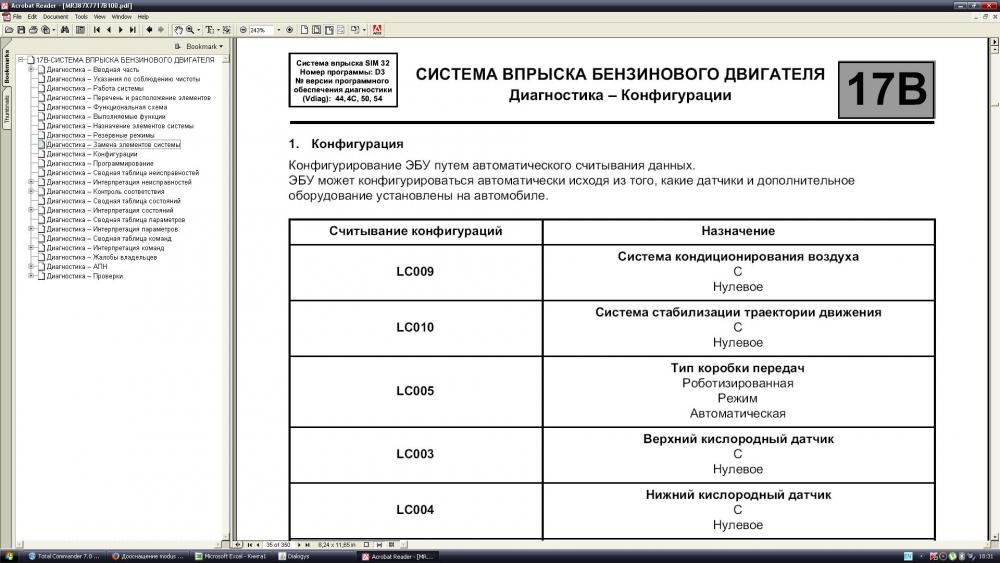Save a copy with the floppy disk icon
1000x563 pixels.
coord(21,30)
